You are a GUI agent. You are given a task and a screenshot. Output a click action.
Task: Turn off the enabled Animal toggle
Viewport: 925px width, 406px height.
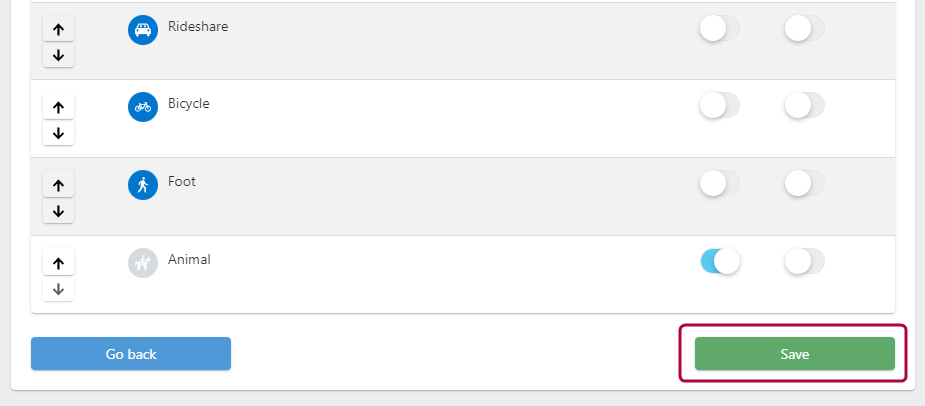tap(720, 261)
